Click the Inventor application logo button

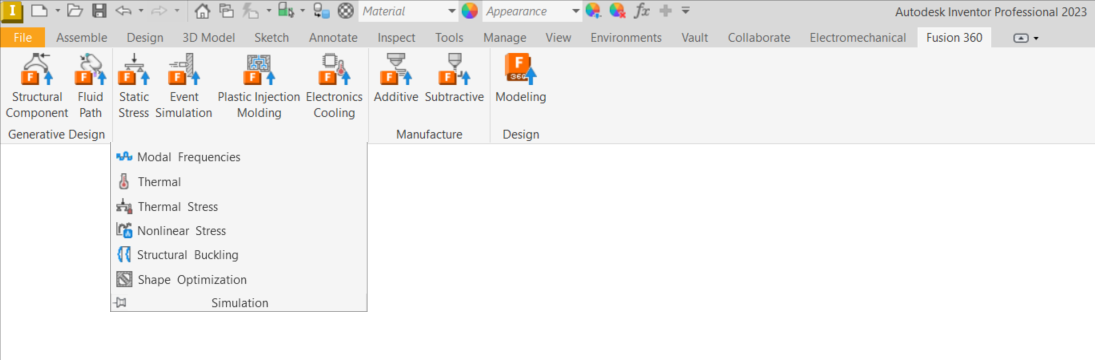click(x=13, y=10)
